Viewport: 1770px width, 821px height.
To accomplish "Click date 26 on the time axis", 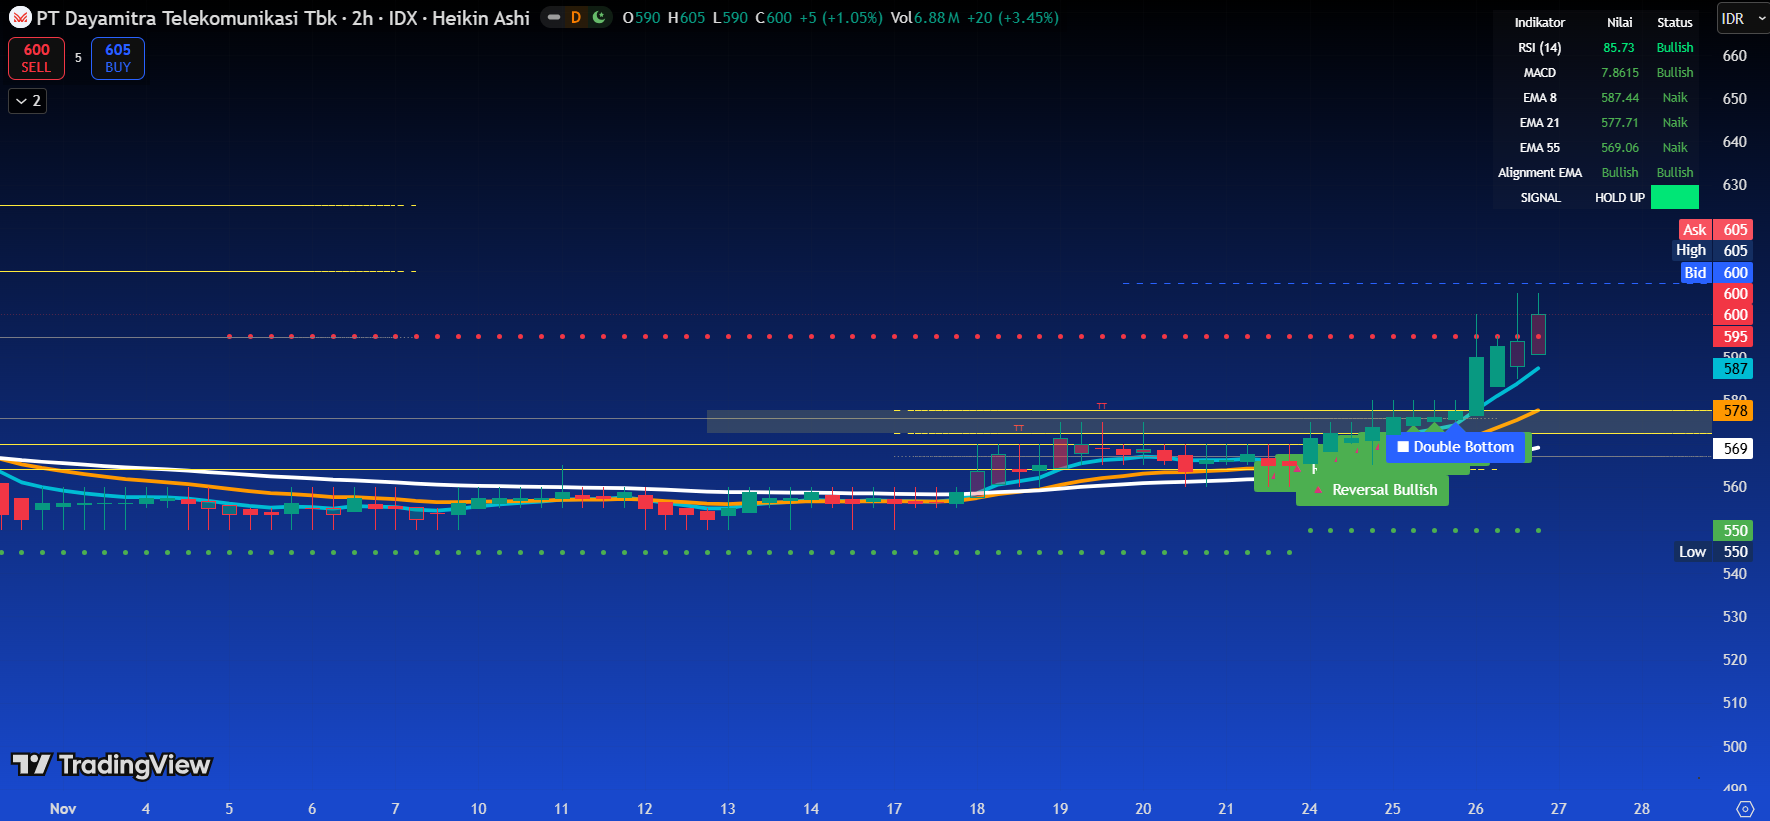I will coord(1475,808).
